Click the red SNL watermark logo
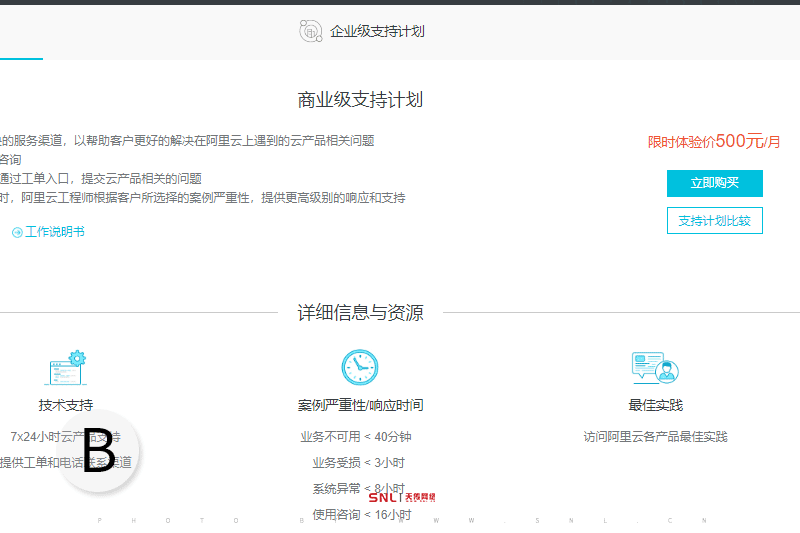The width and height of the screenshot is (800, 533). (401, 497)
